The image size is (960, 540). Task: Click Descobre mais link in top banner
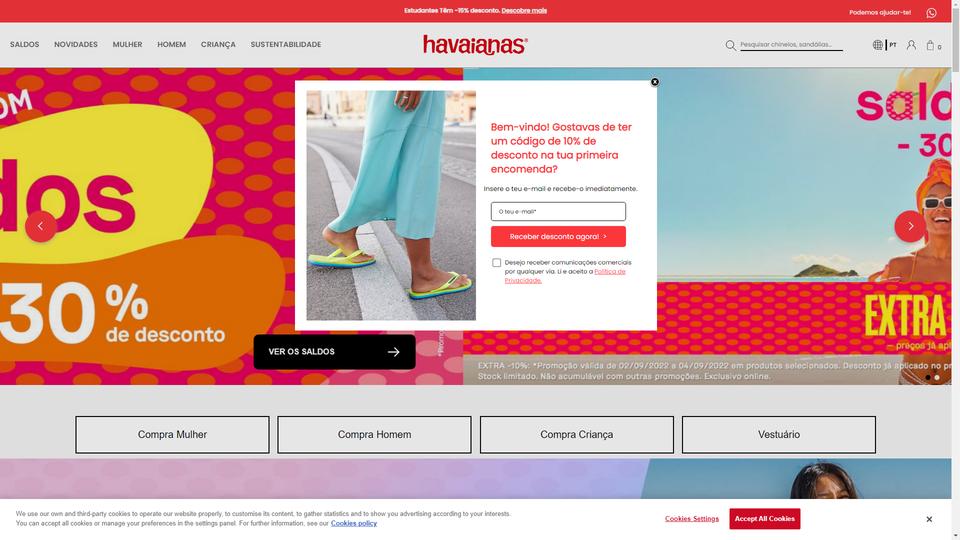click(524, 10)
